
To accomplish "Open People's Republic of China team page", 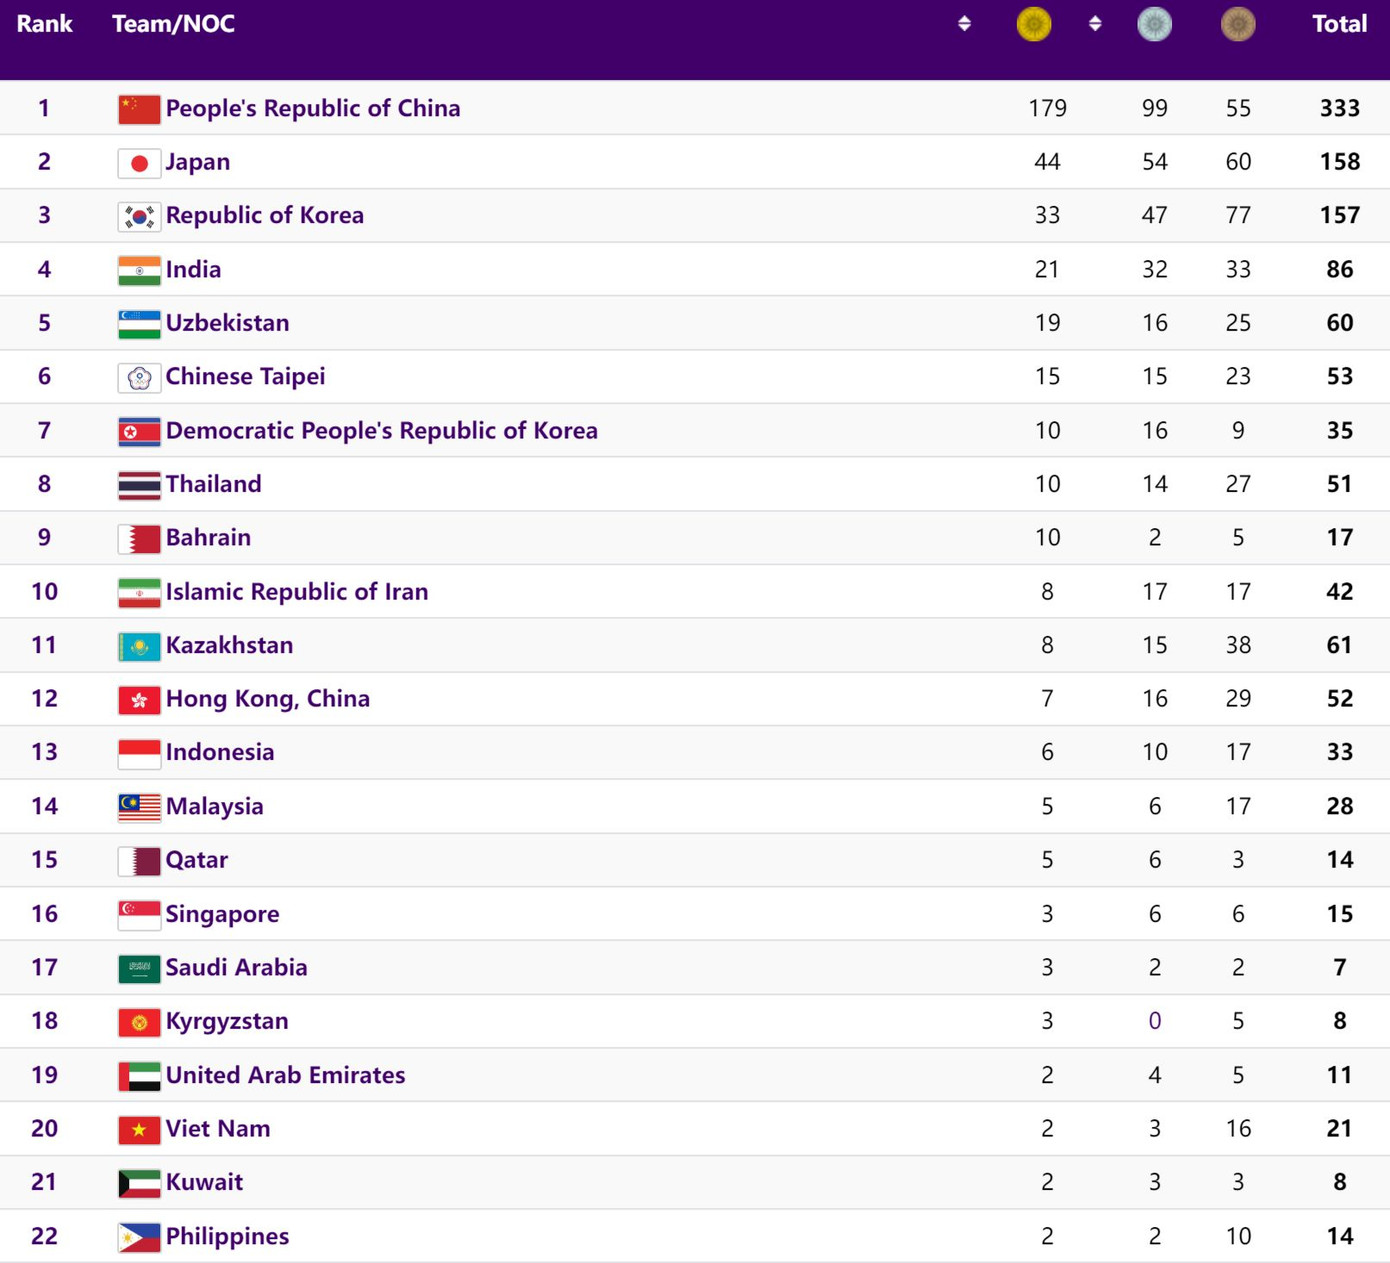I will coord(313,108).
